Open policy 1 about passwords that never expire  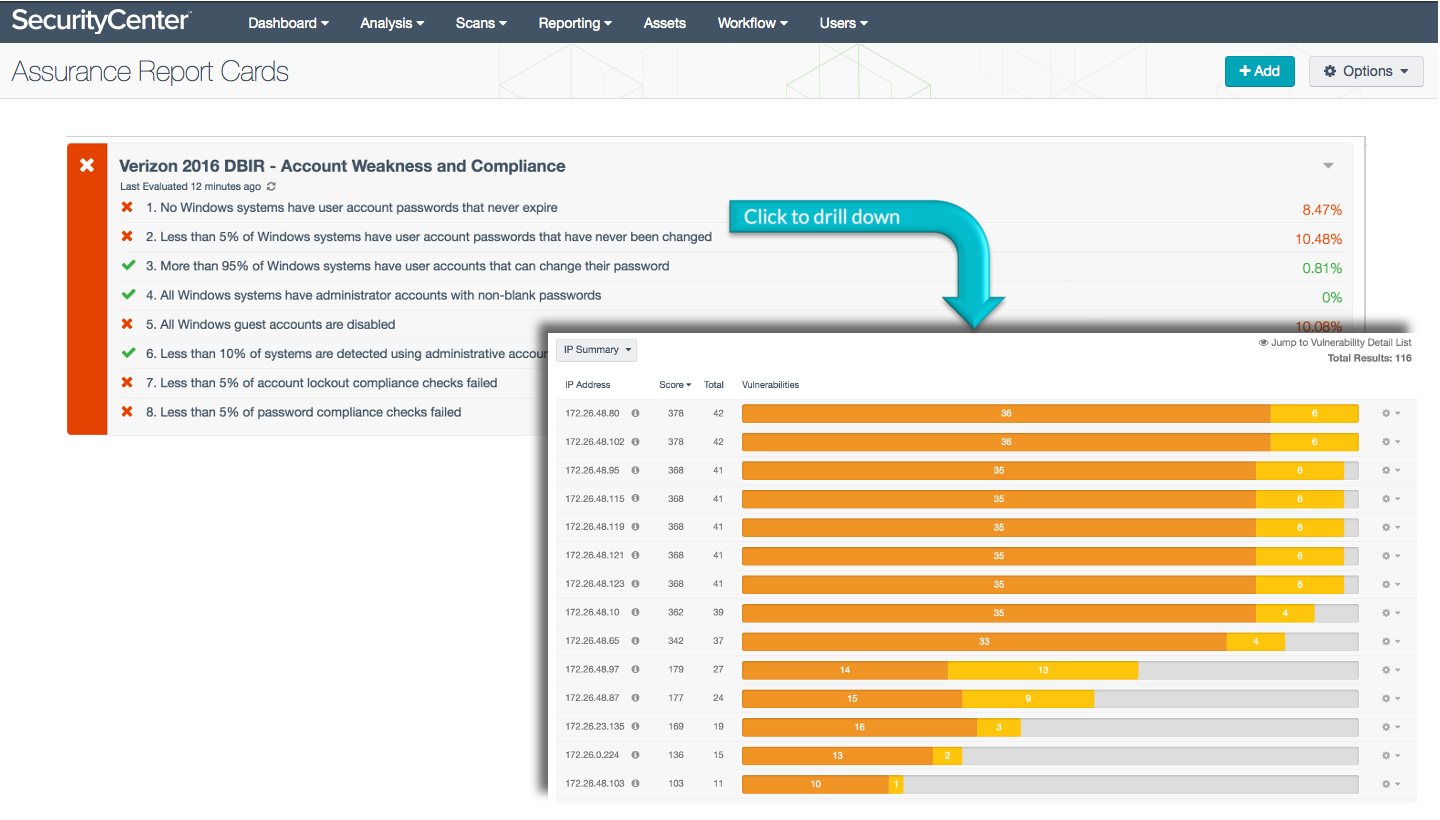[x=351, y=208]
